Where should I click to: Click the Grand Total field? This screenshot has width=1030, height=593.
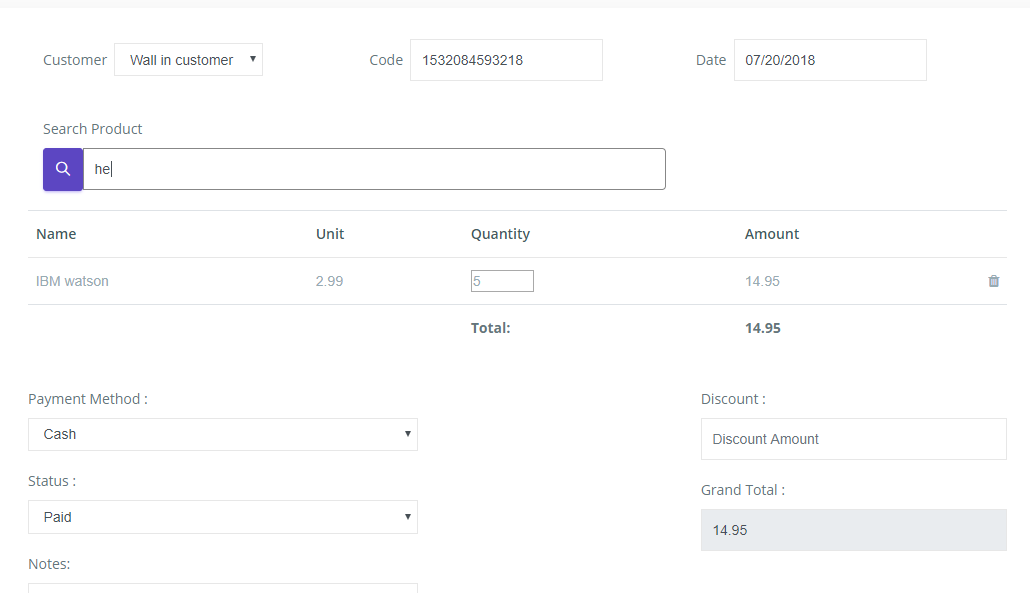(x=853, y=530)
